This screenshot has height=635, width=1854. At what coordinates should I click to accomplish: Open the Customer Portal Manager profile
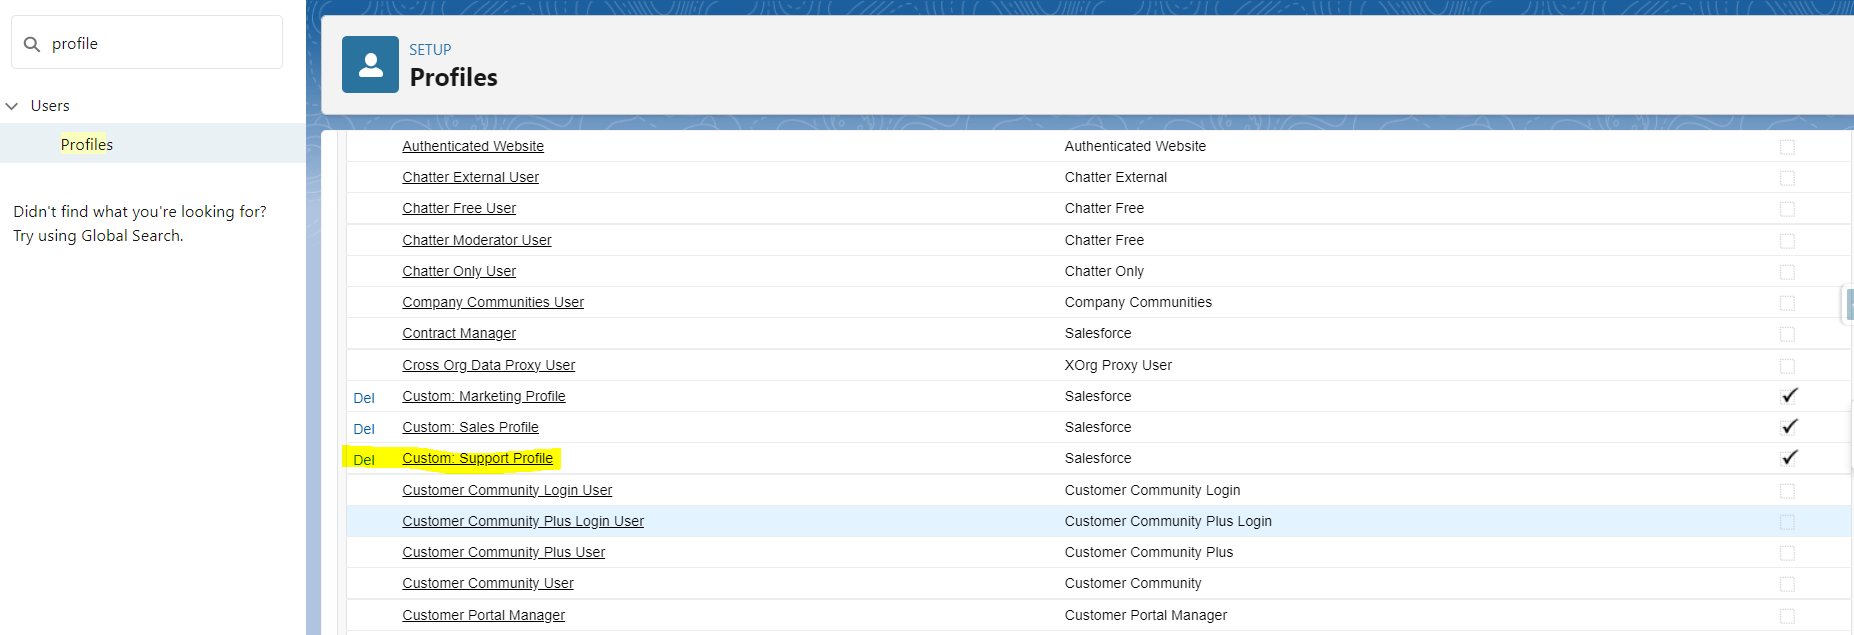[x=483, y=615]
